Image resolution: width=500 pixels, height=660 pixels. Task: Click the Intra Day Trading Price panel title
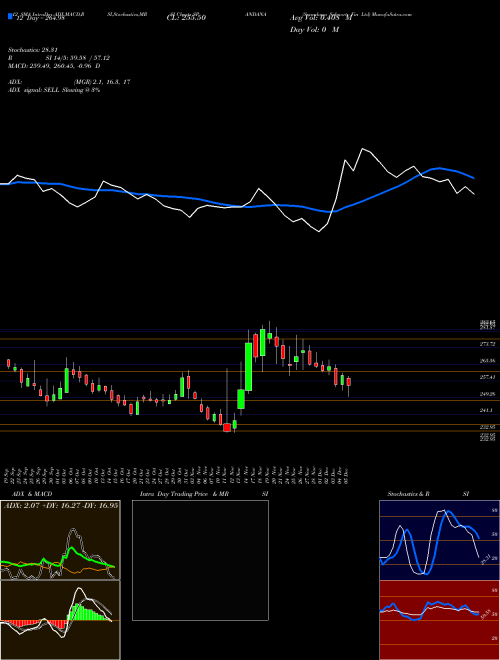pos(204,494)
